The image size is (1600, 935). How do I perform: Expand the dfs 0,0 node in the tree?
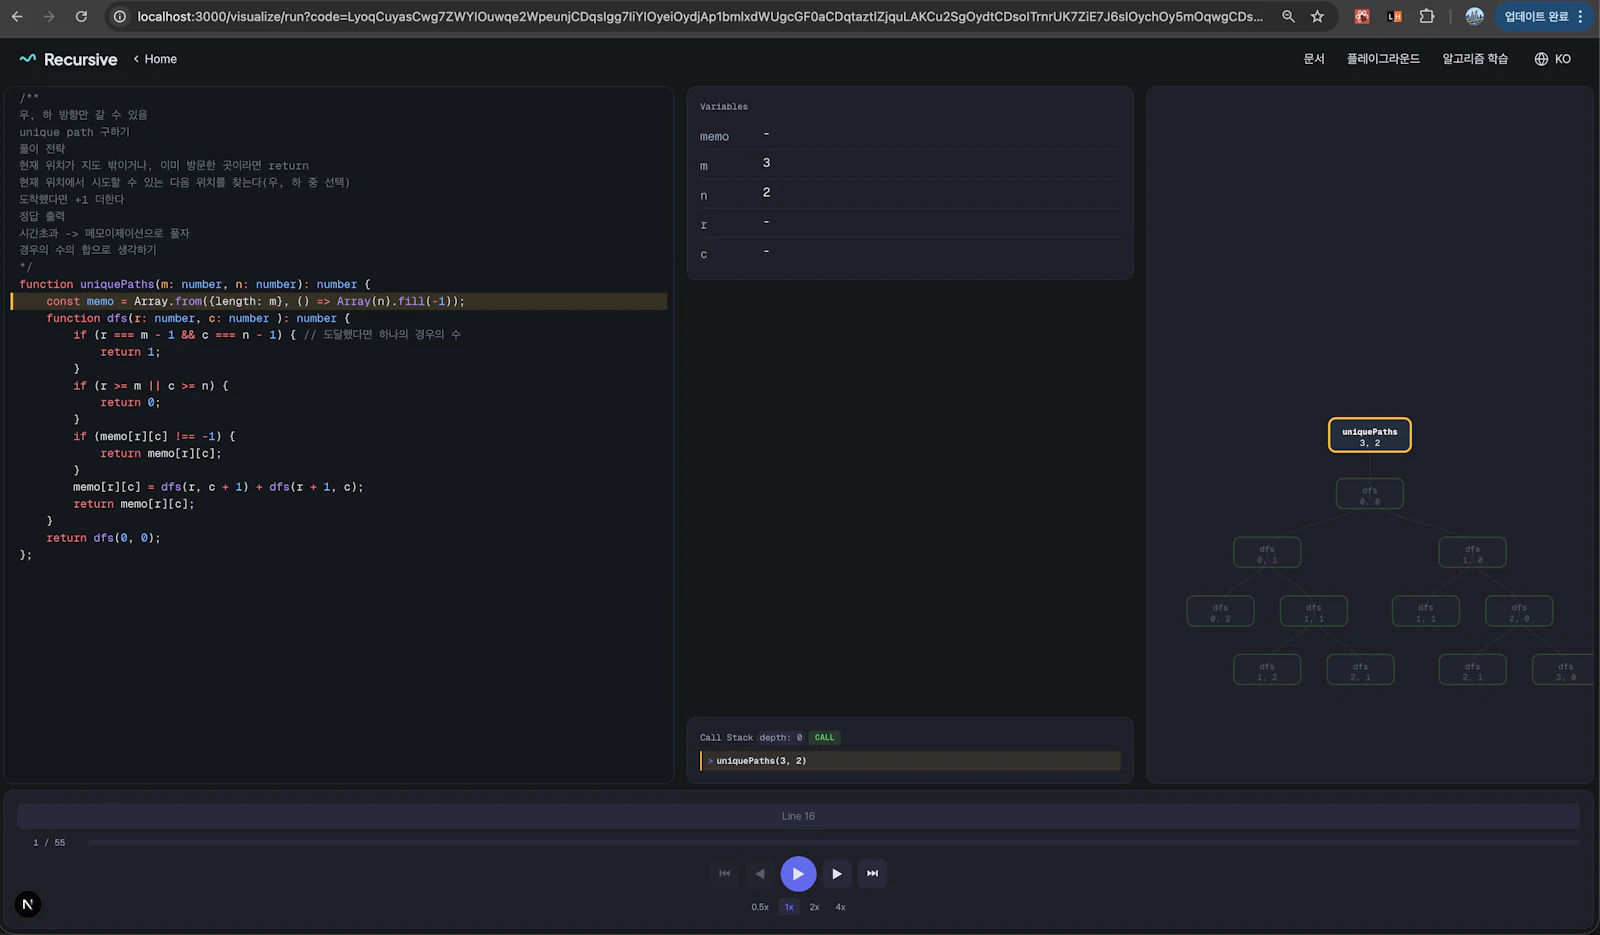(1369, 493)
